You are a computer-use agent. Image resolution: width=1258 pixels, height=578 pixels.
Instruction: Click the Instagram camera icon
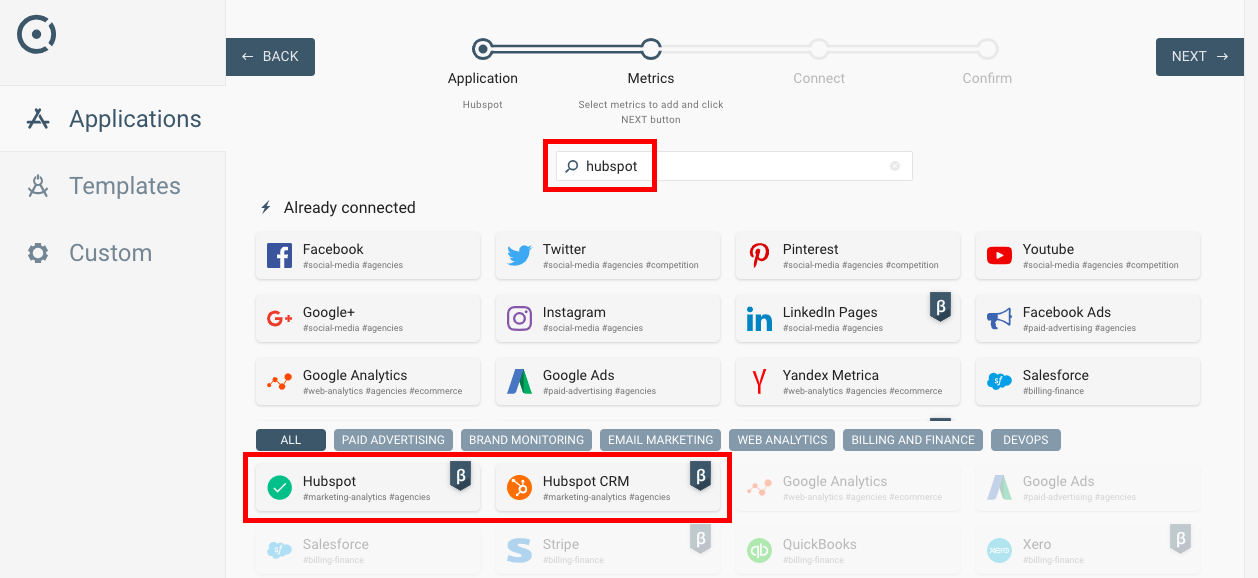(519, 319)
